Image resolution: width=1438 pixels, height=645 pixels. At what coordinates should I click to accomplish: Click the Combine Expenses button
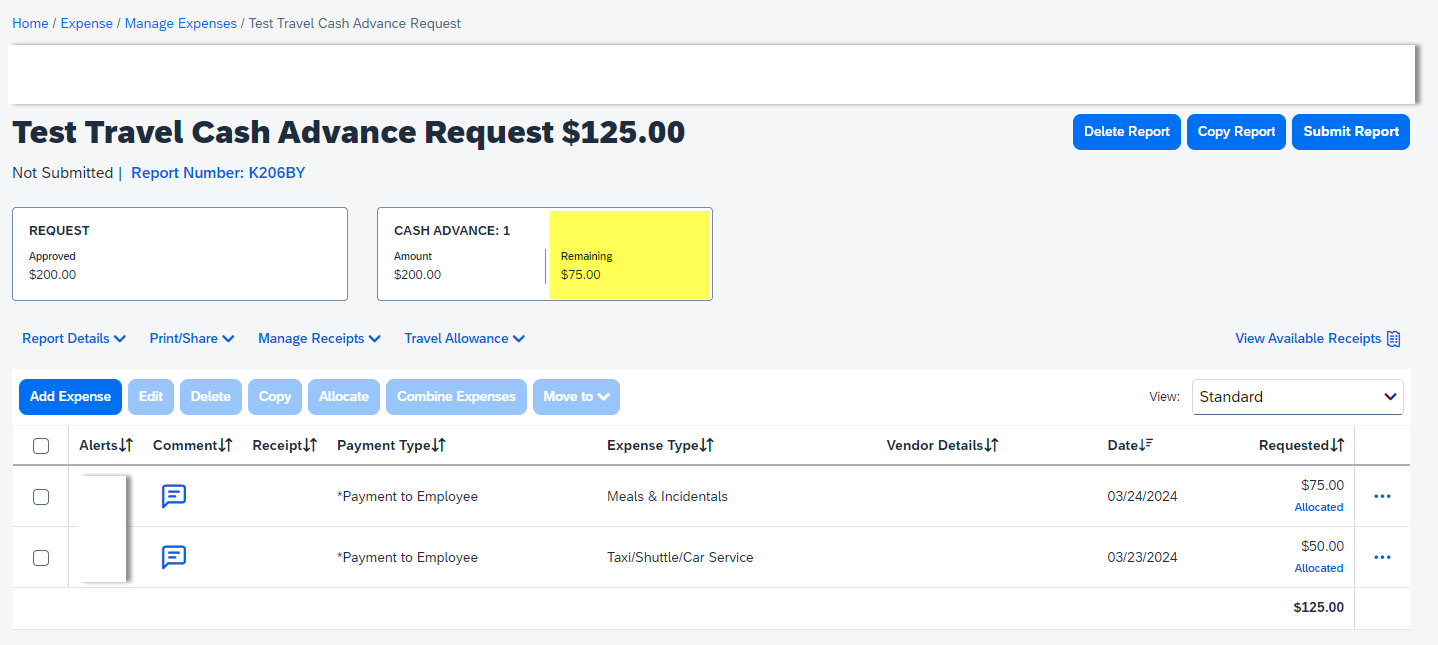[x=456, y=396]
